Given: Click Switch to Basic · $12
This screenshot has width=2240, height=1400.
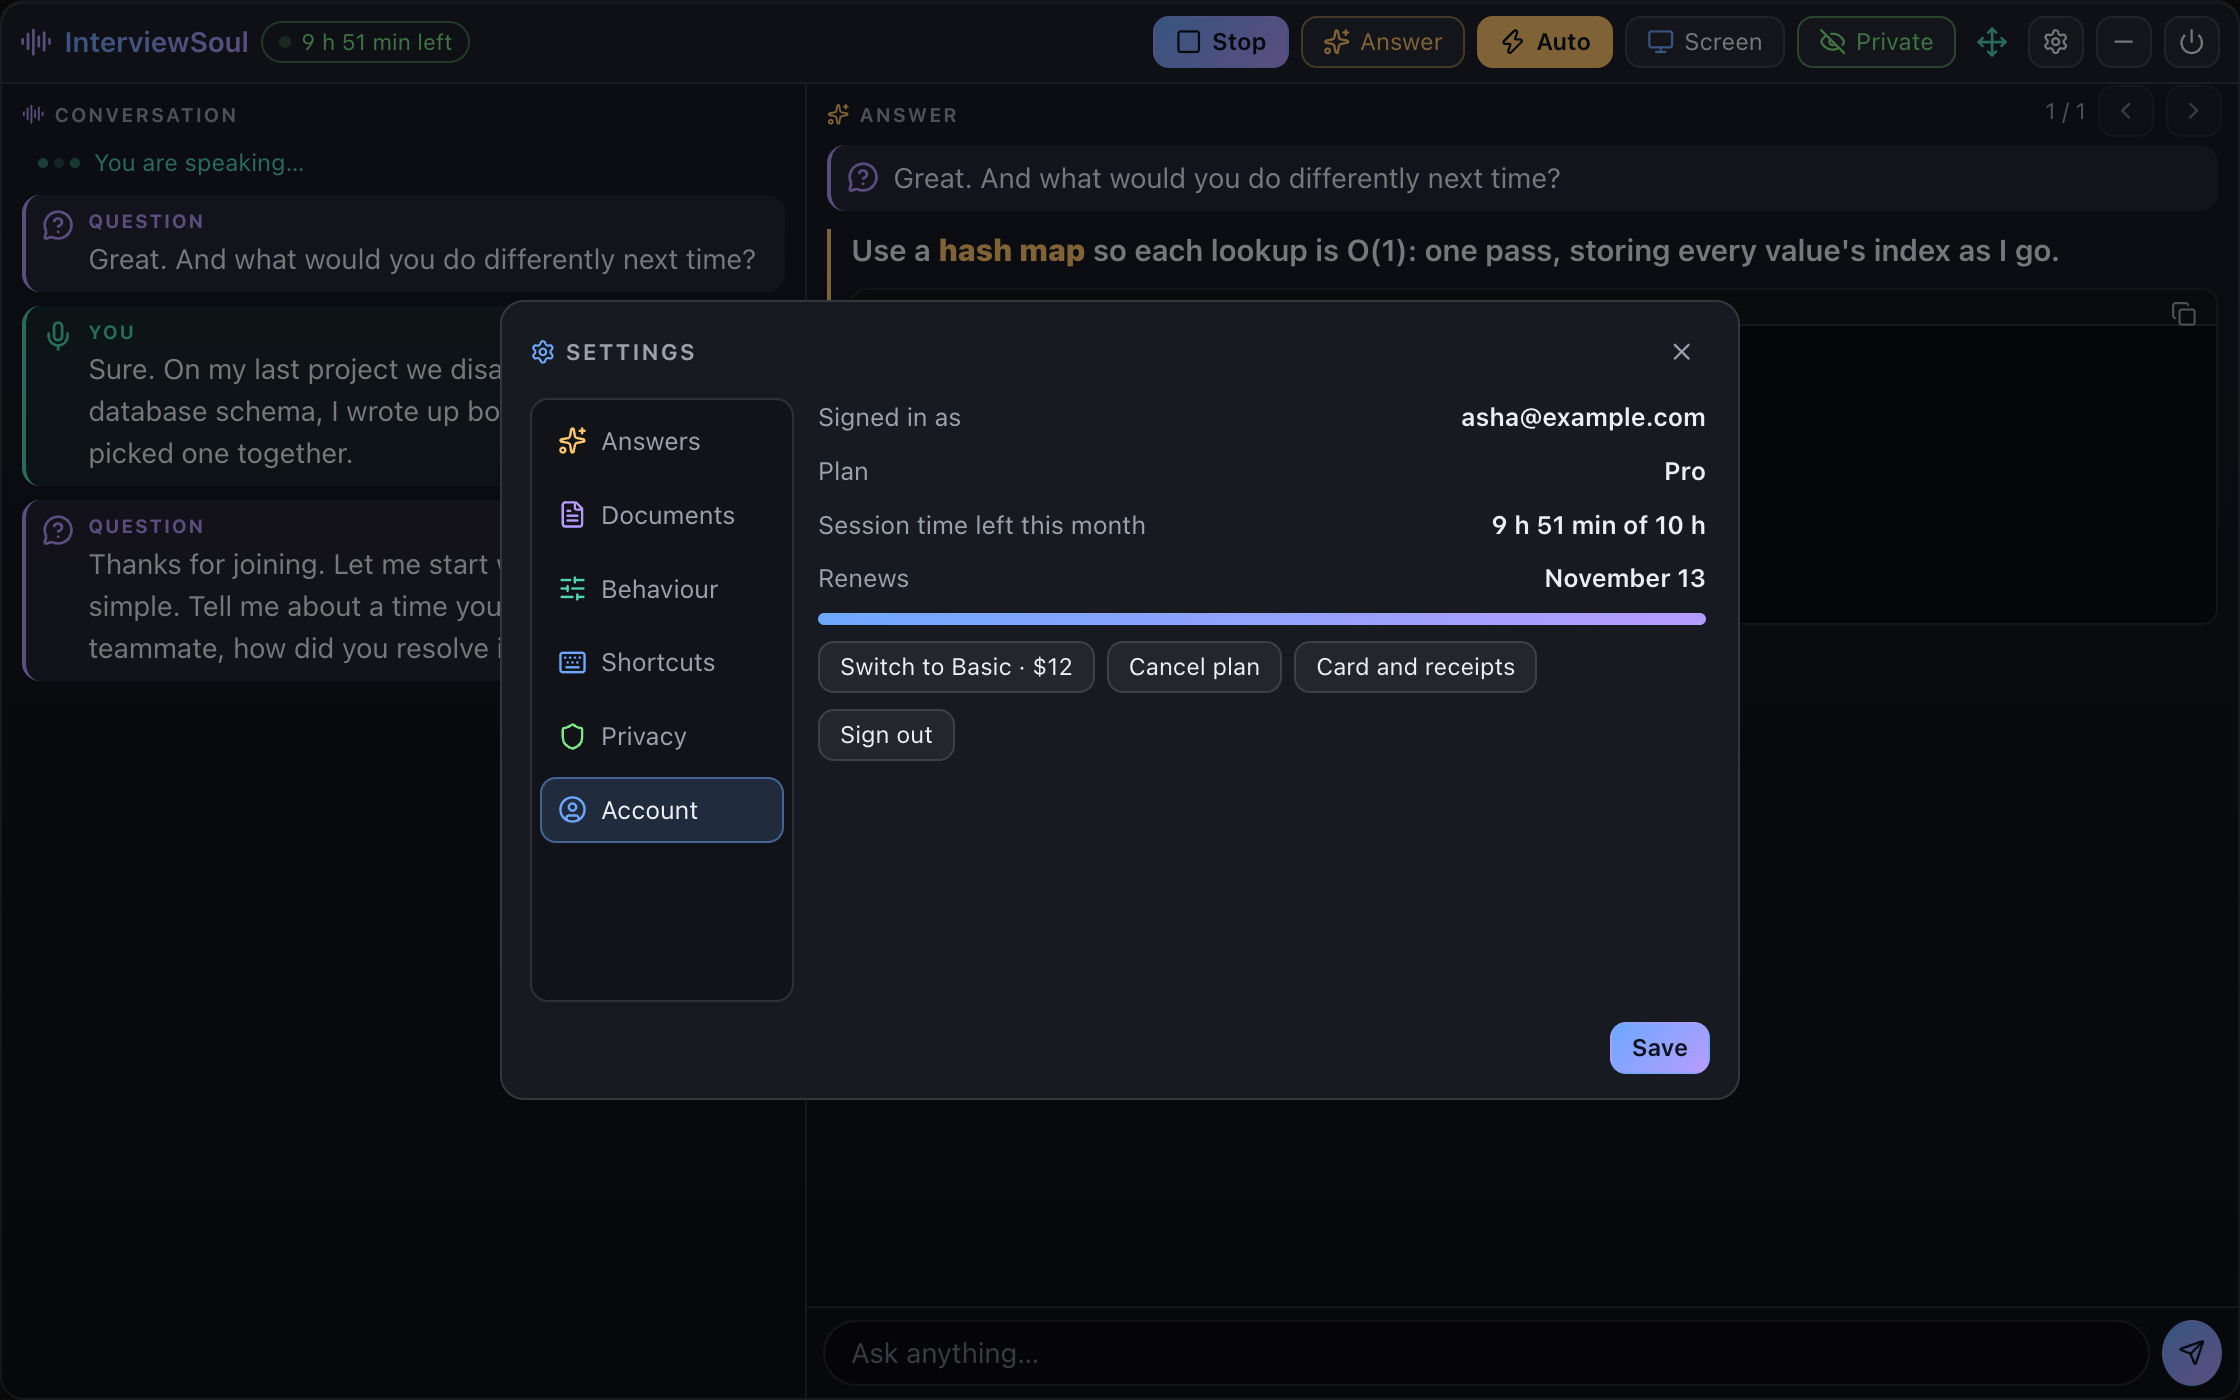Looking at the screenshot, I should click(956, 667).
